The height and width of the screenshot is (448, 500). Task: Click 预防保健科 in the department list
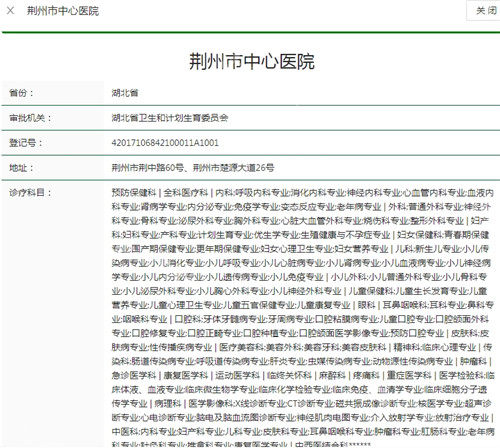tap(134, 193)
